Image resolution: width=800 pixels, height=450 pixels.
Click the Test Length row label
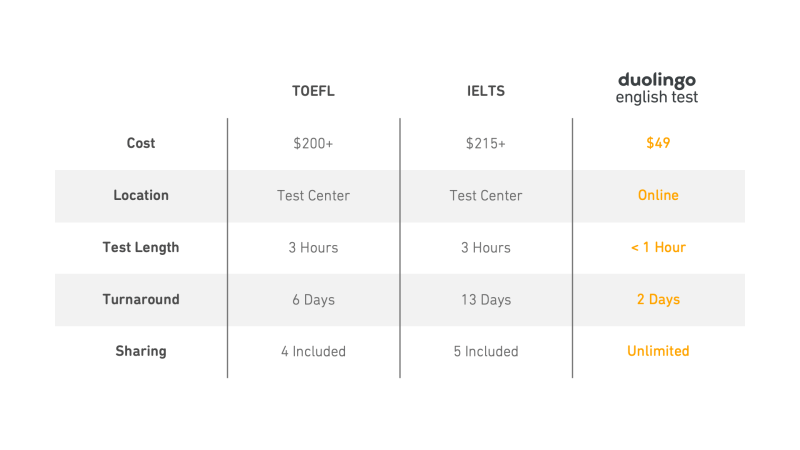coord(141,247)
